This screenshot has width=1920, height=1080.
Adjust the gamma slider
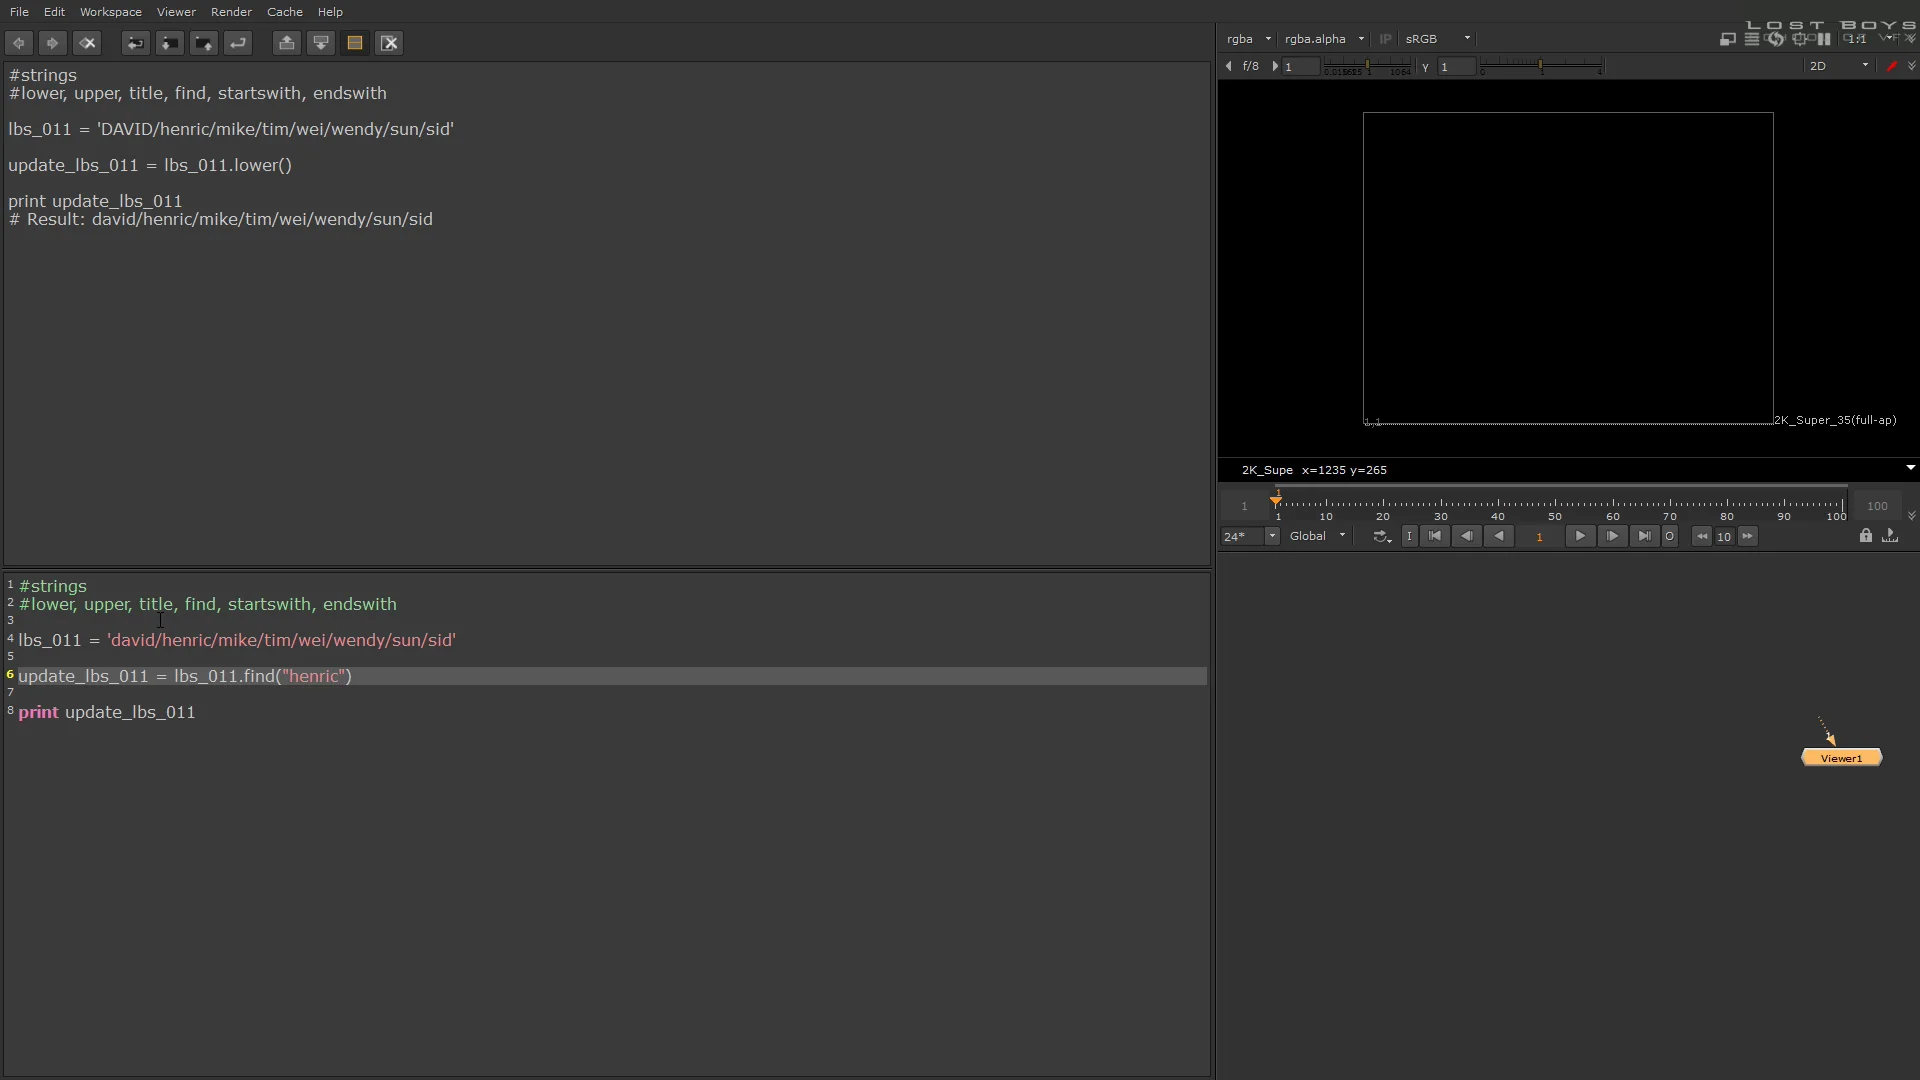coord(1541,66)
